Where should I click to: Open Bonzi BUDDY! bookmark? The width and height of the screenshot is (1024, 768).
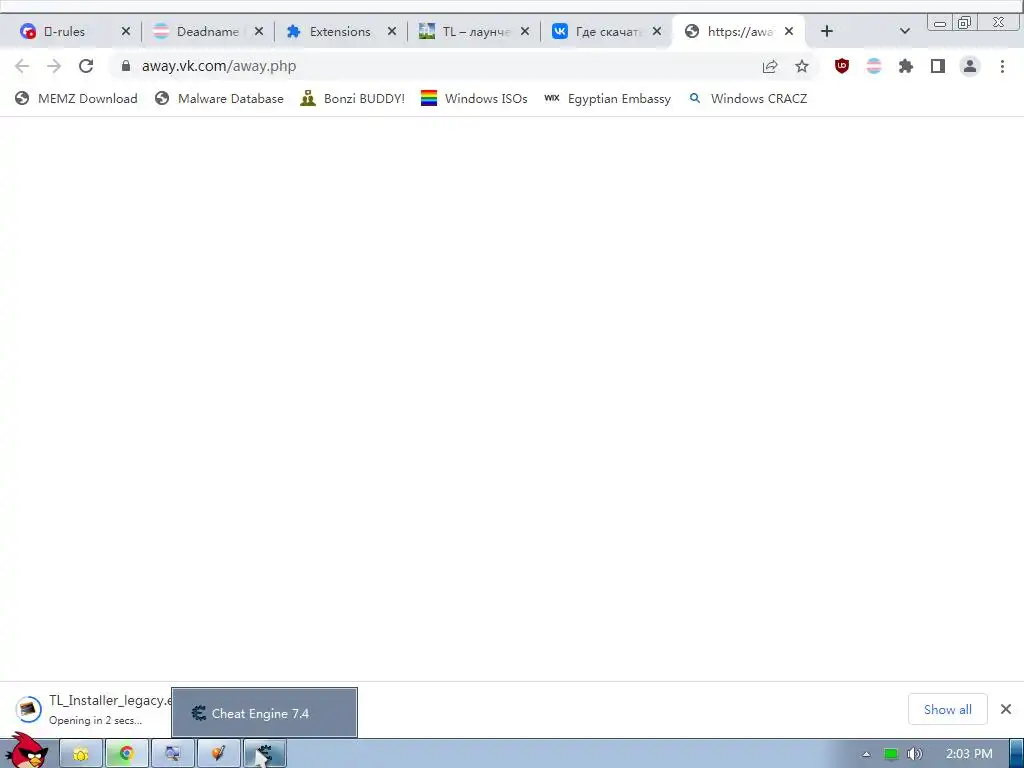point(353,99)
